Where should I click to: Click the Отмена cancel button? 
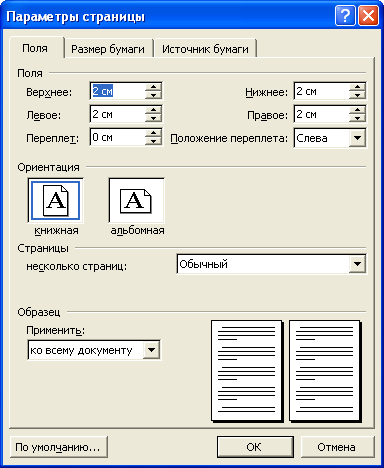pyautogui.click(x=337, y=447)
